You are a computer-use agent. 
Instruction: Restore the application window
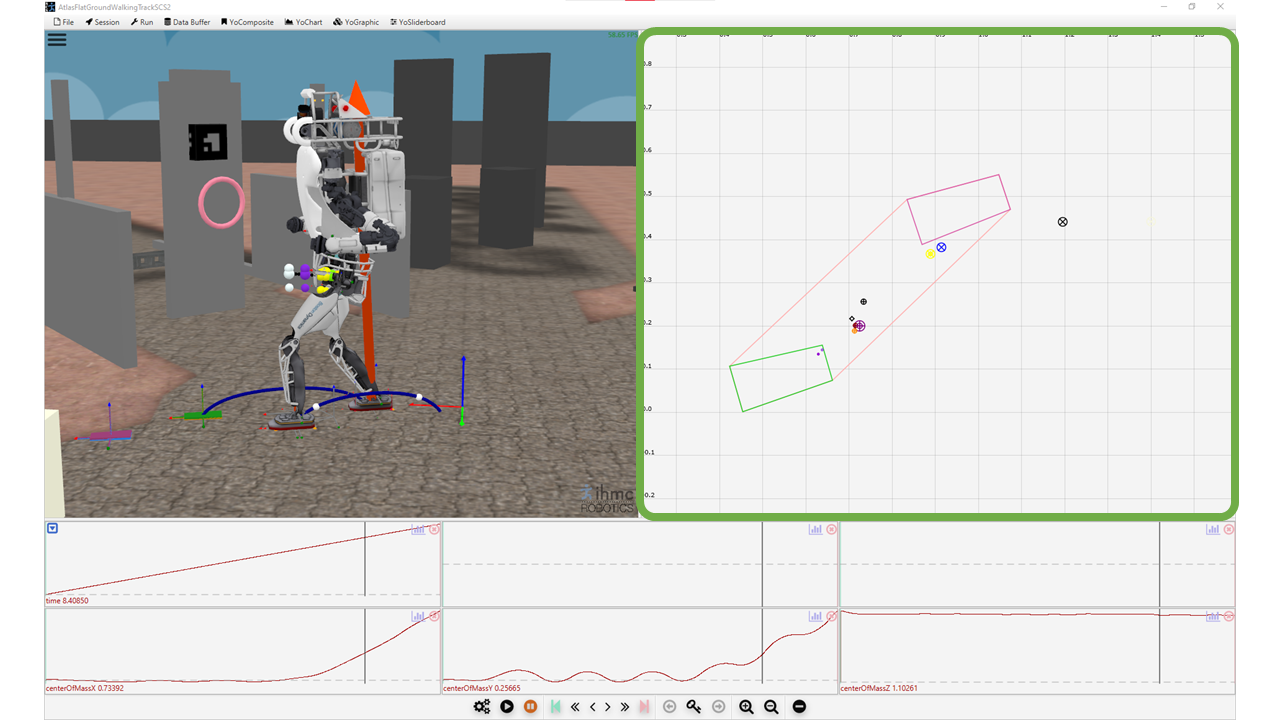click(x=1192, y=6)
